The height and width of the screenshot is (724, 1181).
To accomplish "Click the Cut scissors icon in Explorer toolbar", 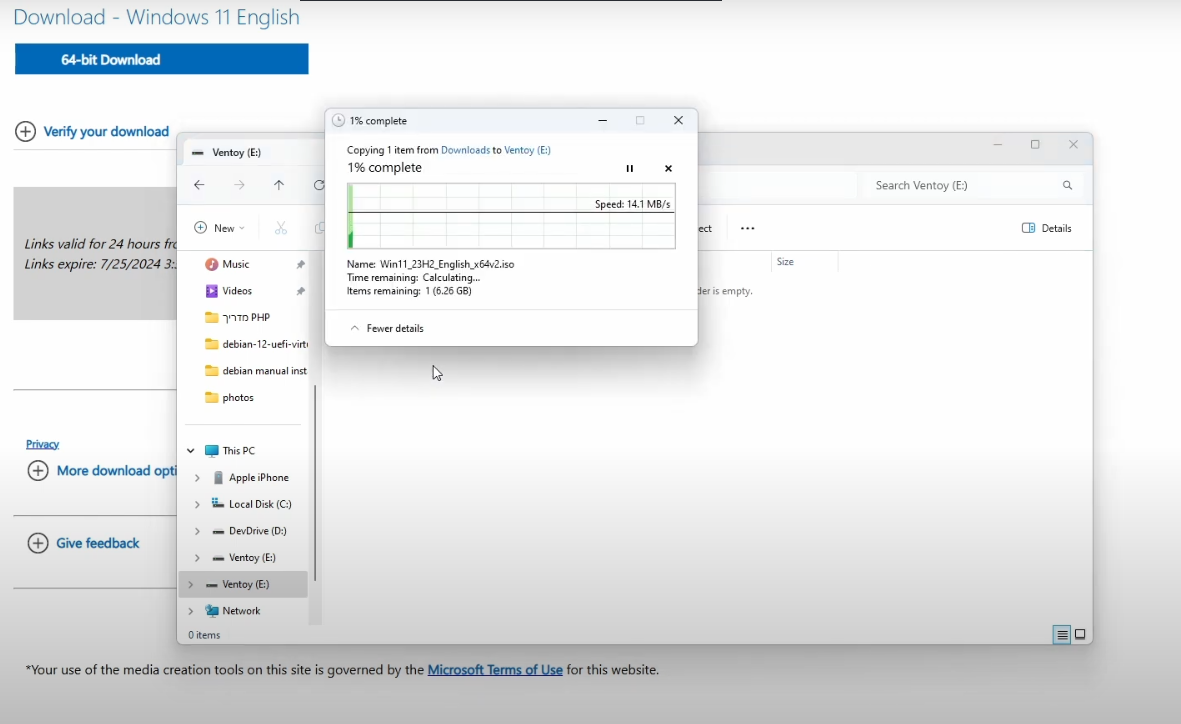I will 281,228.
